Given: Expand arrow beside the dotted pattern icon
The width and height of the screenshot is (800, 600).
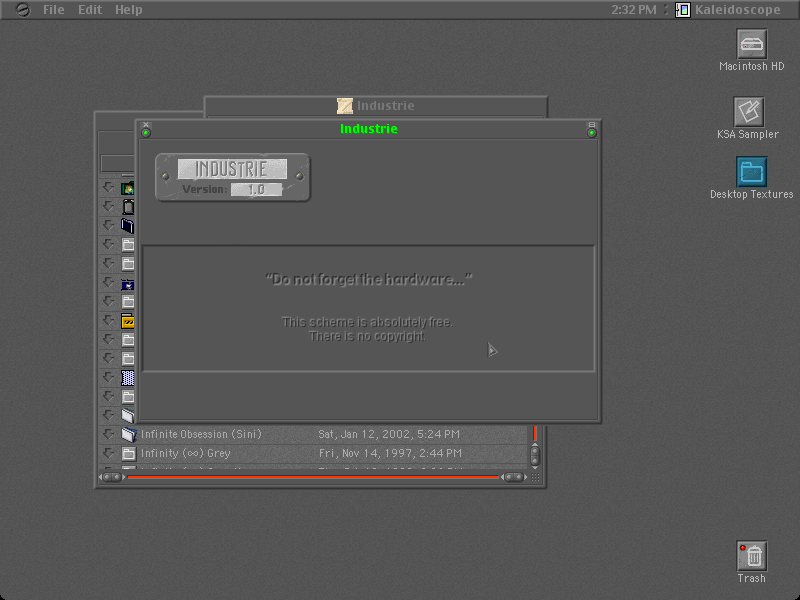Looking at the screenshot, I should [108, 377].
